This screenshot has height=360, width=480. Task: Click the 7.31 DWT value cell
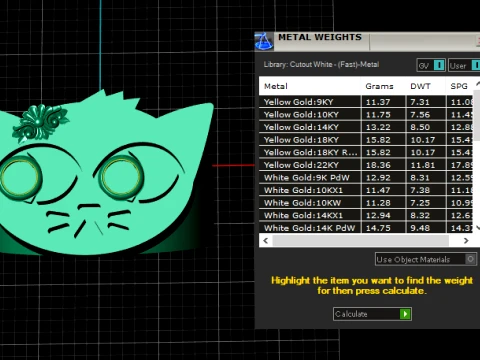(x=426, y=102)
